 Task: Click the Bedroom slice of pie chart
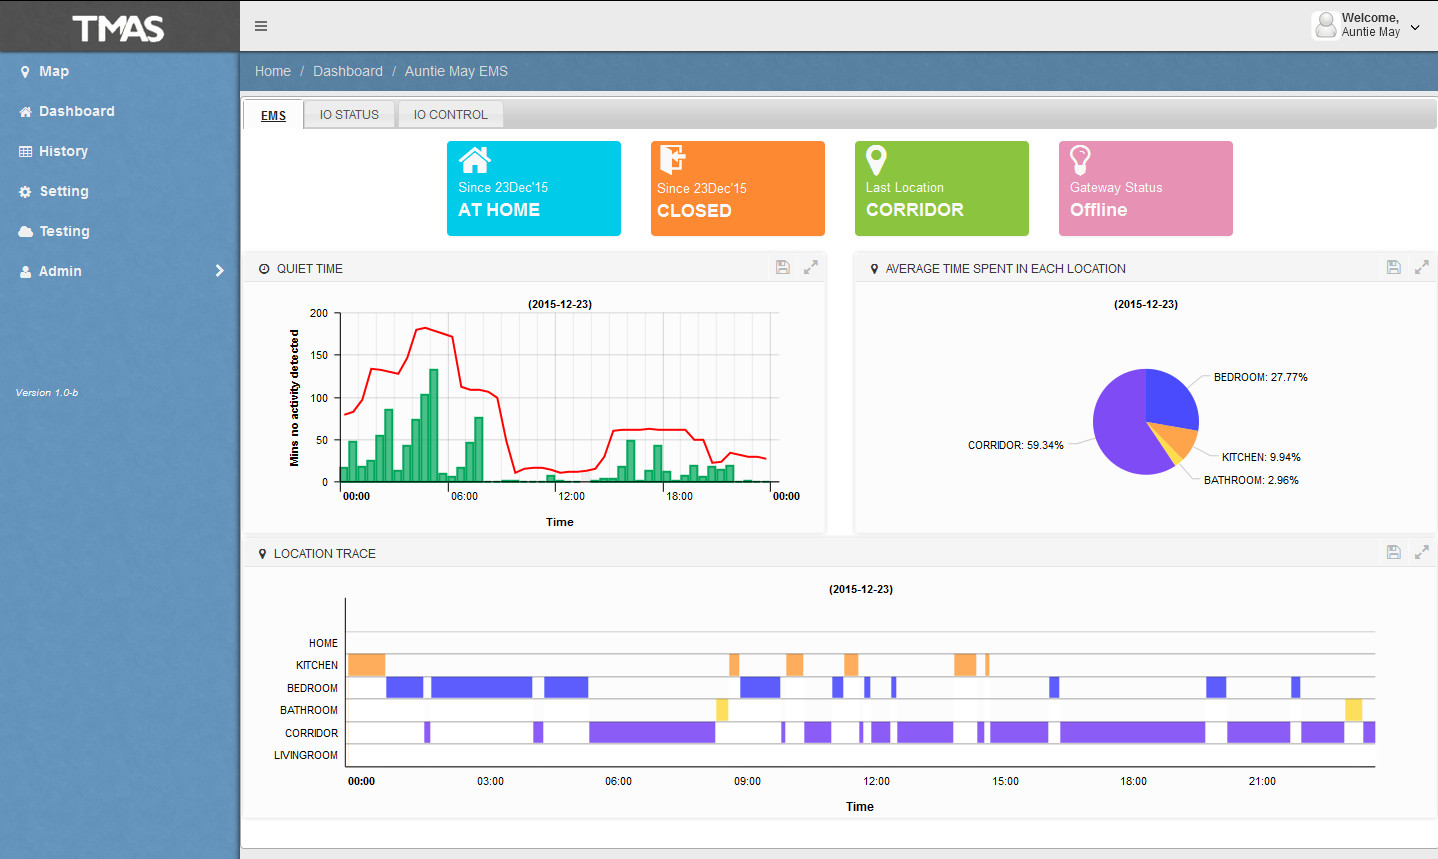(1170, 398)
